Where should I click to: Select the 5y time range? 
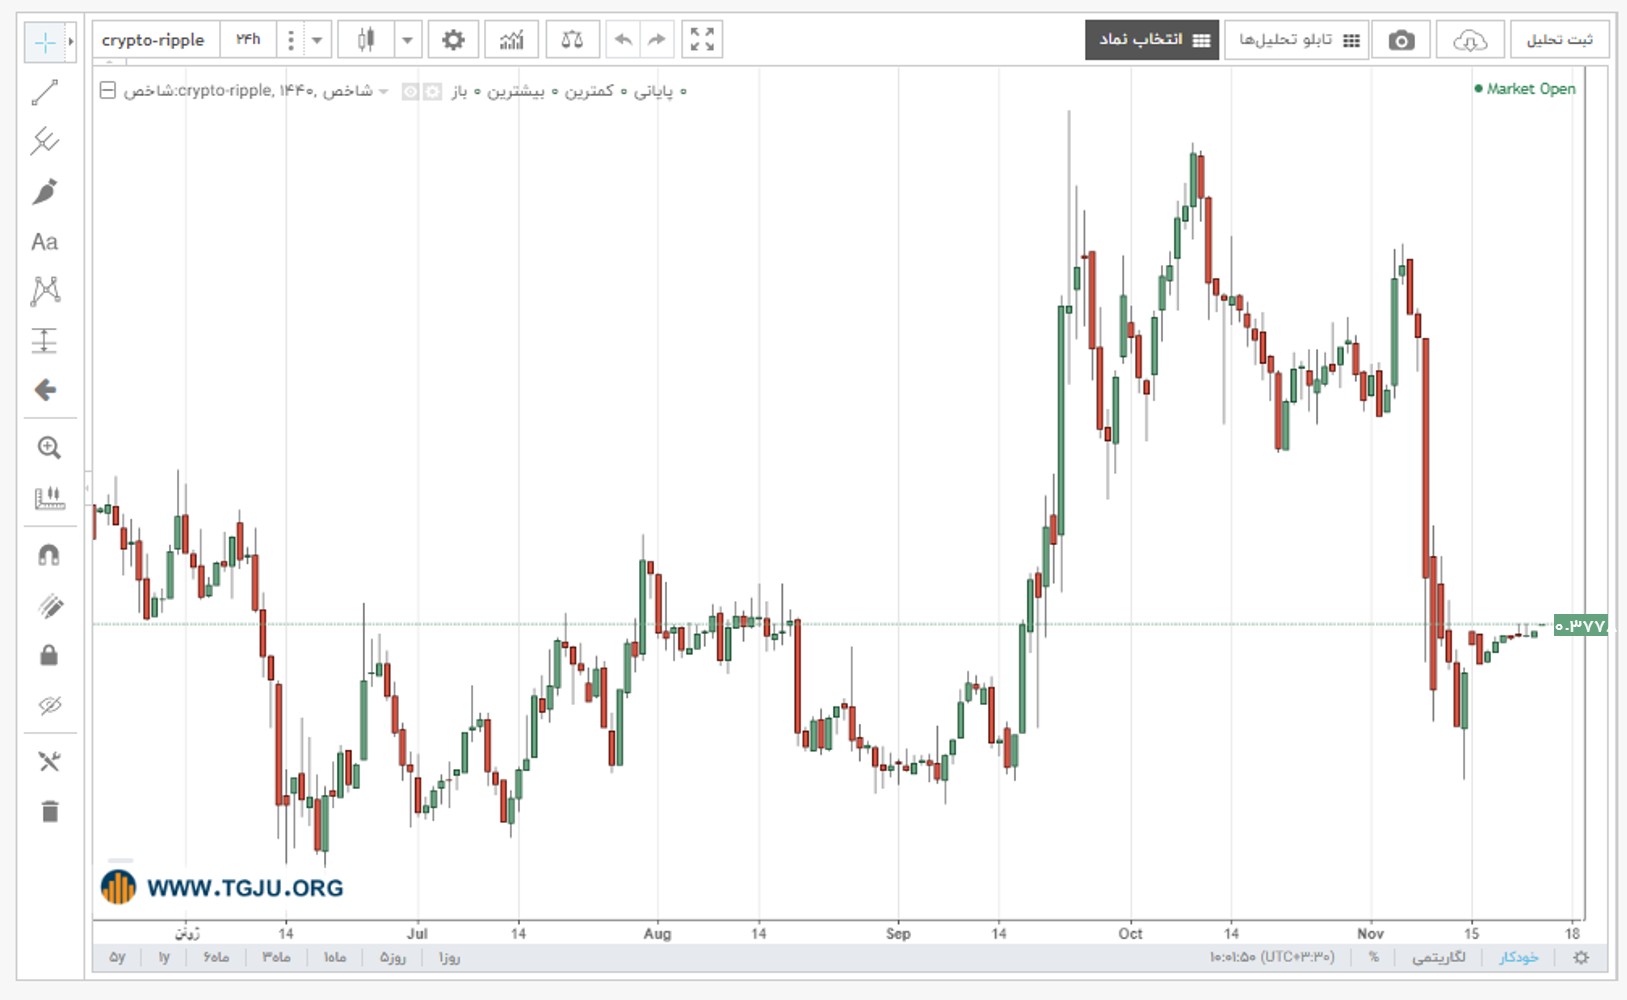pos(117,957)
